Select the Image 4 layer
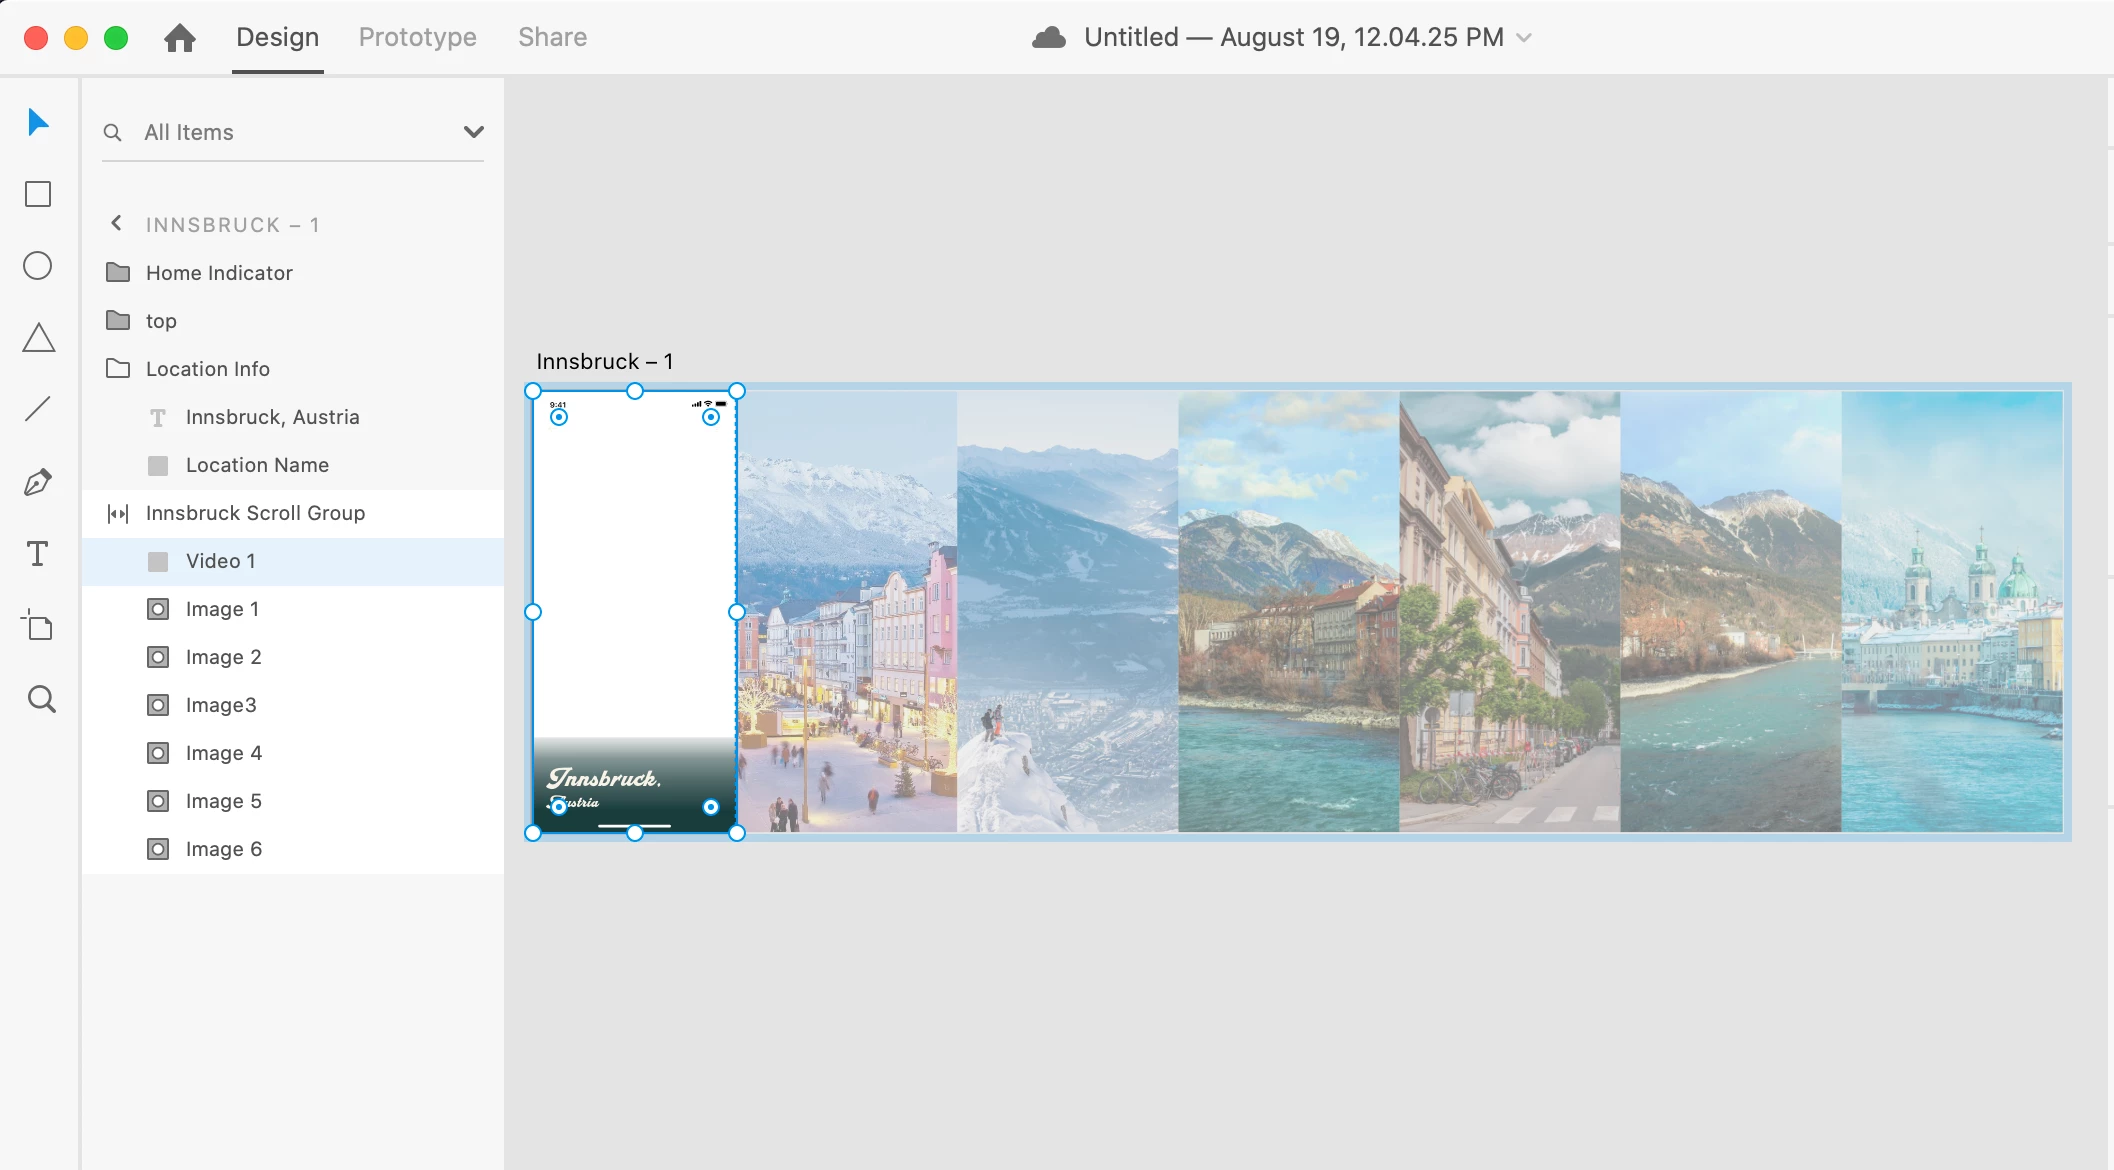Viewport: 2114px width, 1170px height. [224, 753]
